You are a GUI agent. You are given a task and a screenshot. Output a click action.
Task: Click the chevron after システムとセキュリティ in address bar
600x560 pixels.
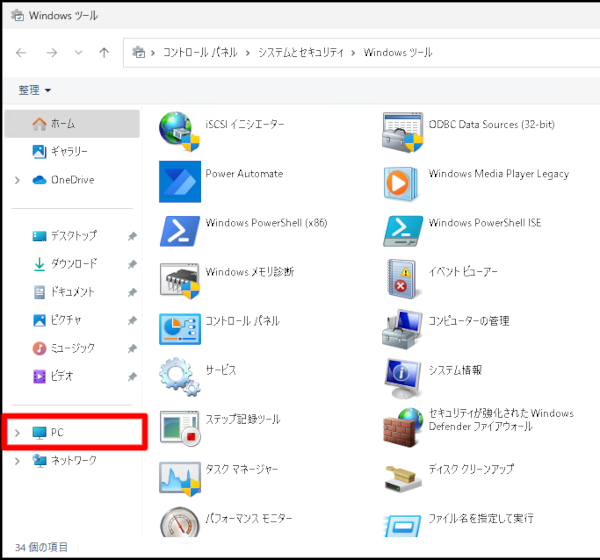point(353,53)
